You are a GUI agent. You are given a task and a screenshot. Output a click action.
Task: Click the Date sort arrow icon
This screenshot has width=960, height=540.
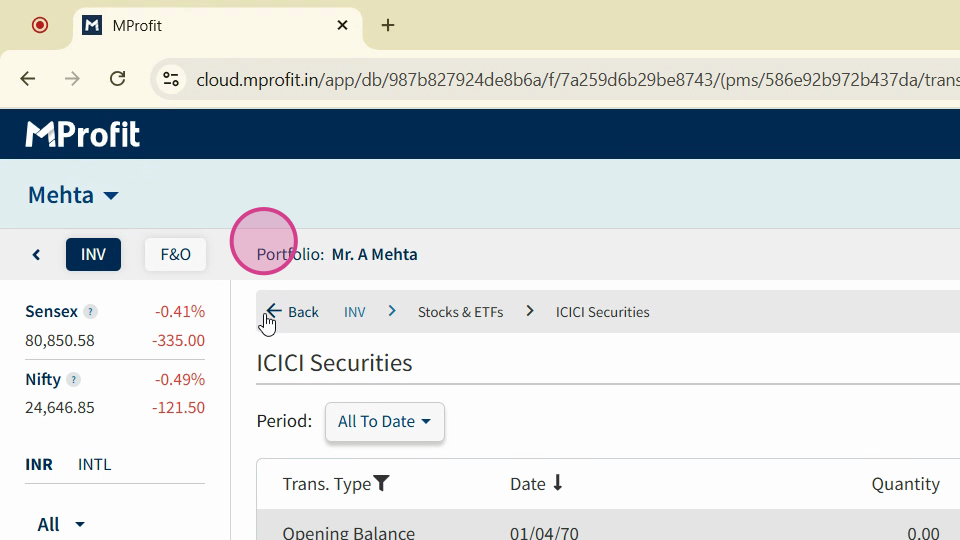557,483
